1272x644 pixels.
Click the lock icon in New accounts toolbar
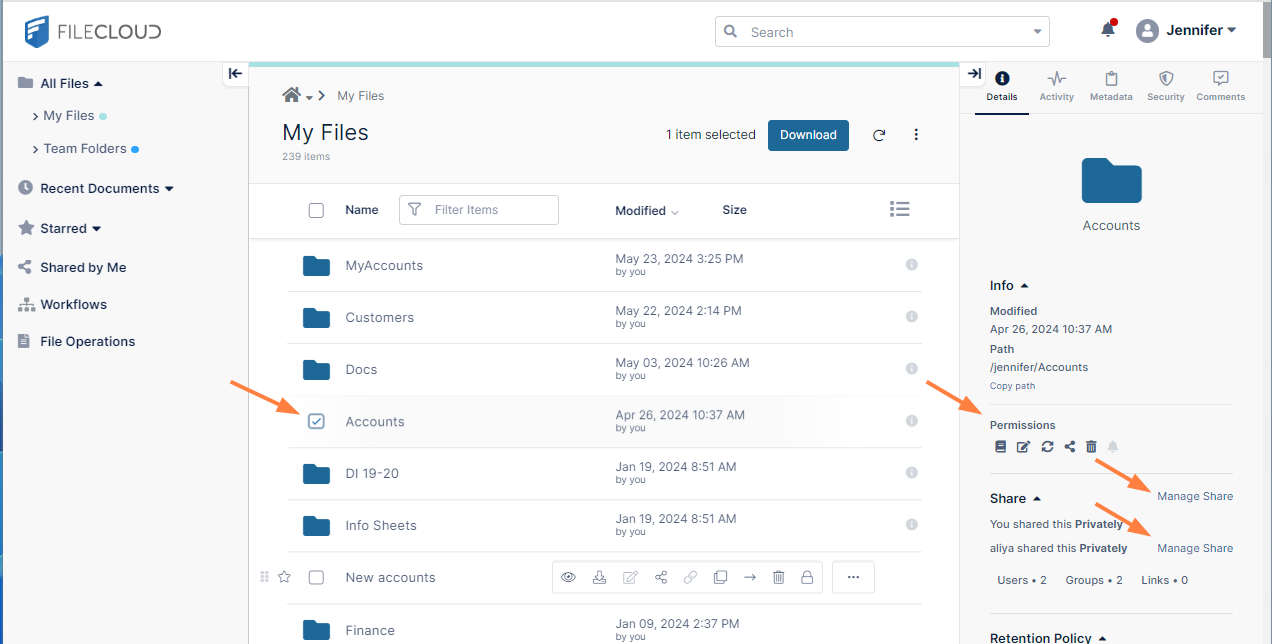point(807,577)
